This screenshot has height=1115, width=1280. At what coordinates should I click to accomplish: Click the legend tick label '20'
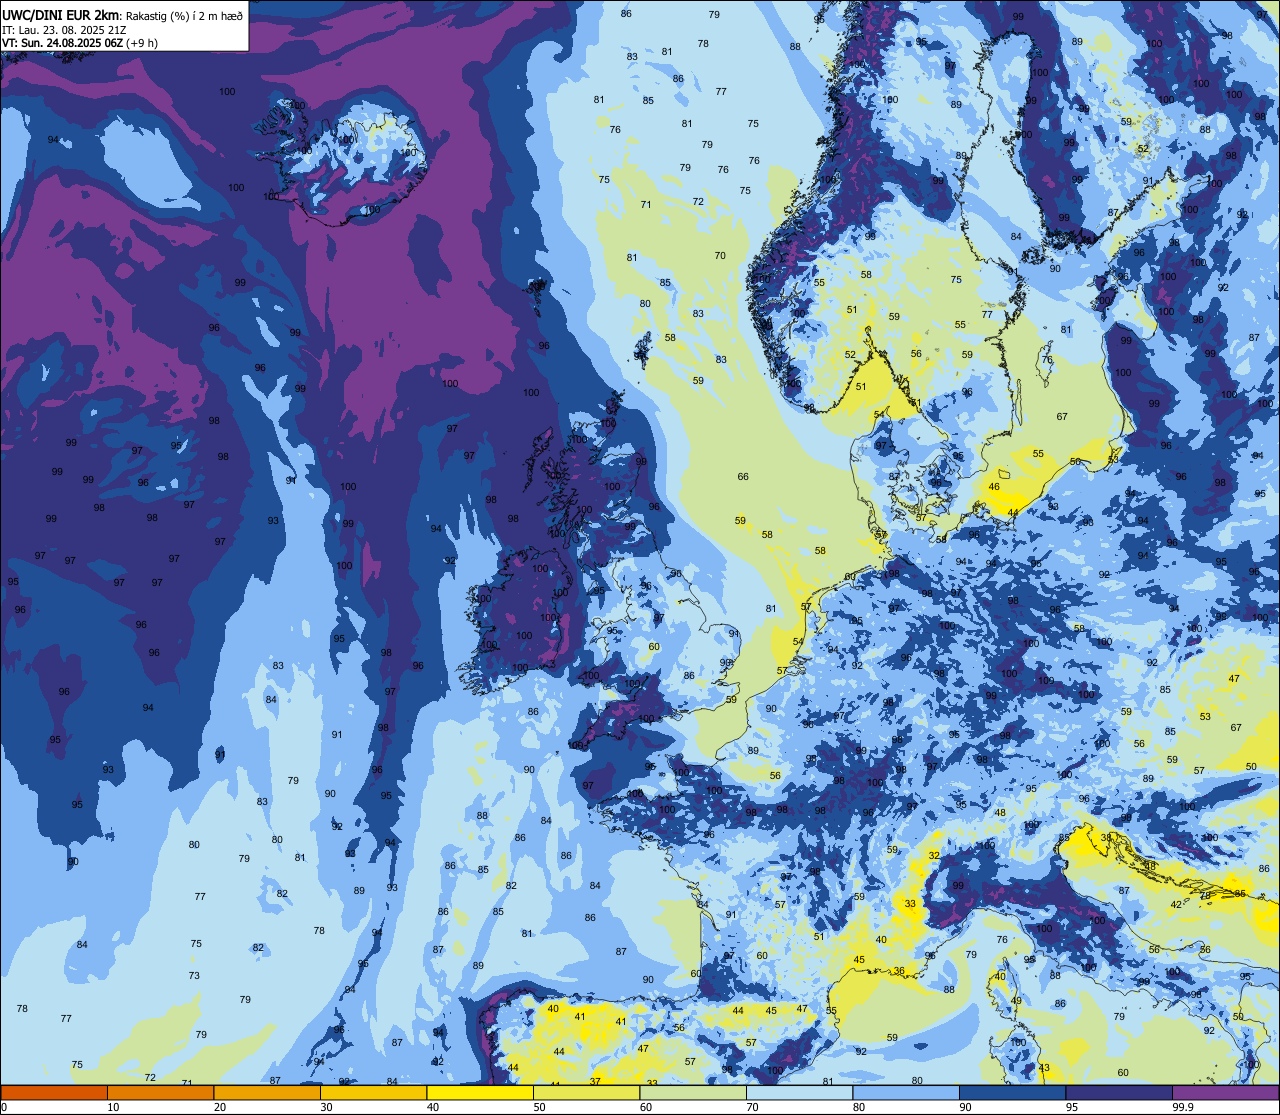[220, 1107]
